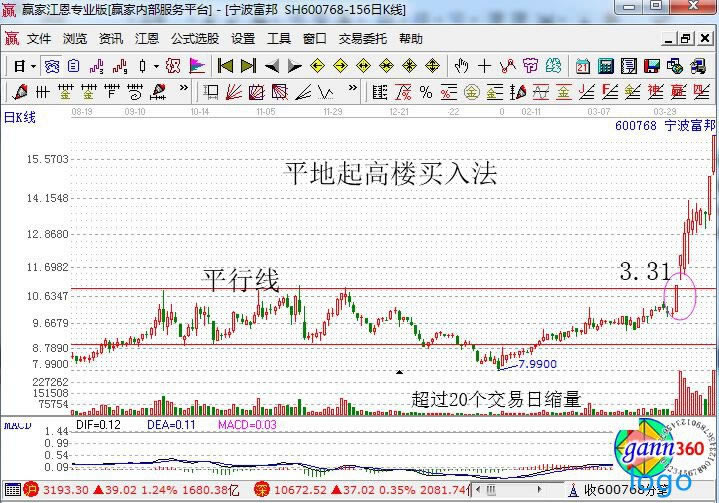
Task: Select the percent sign drawing tool
Action: 425,92
